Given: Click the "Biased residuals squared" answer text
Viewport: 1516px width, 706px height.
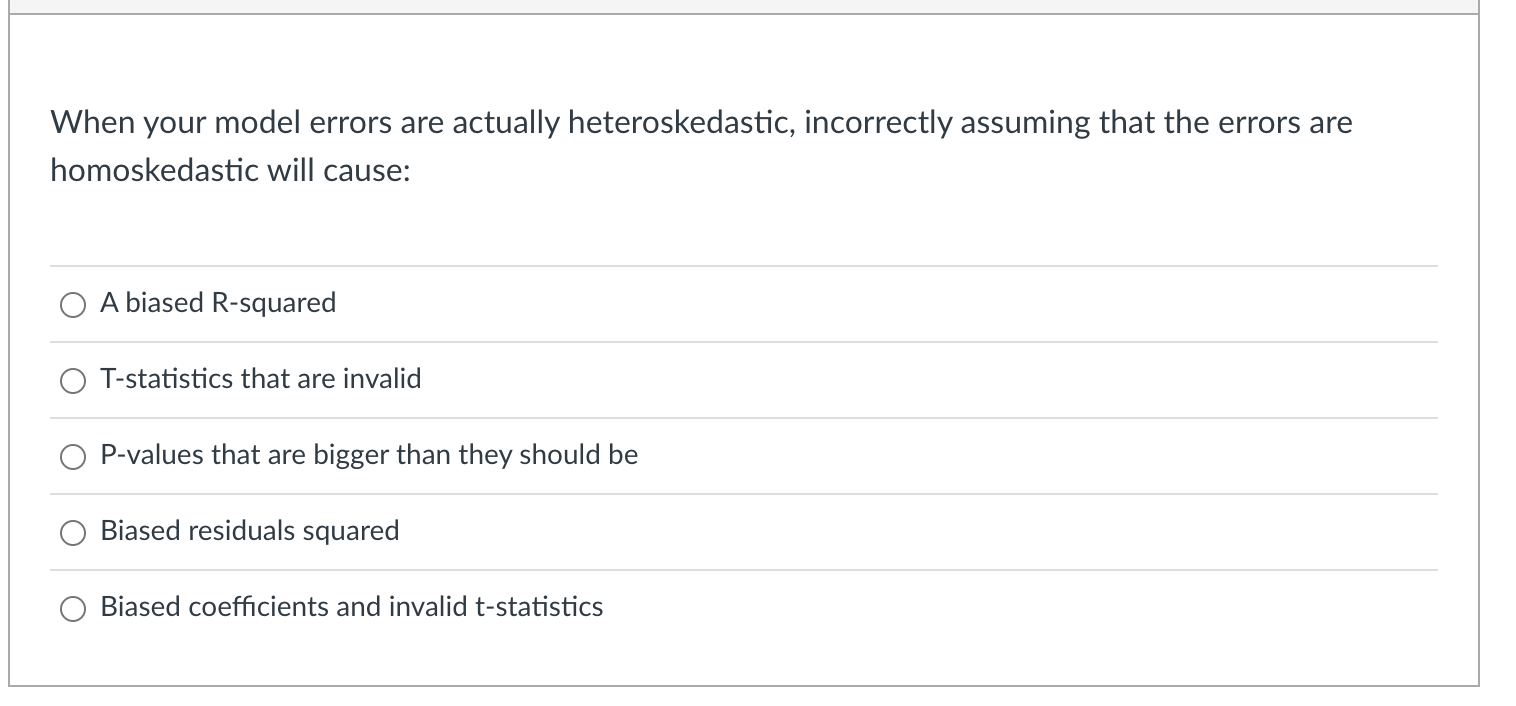Looking at the screenshot, I should [x=249, y=531].
